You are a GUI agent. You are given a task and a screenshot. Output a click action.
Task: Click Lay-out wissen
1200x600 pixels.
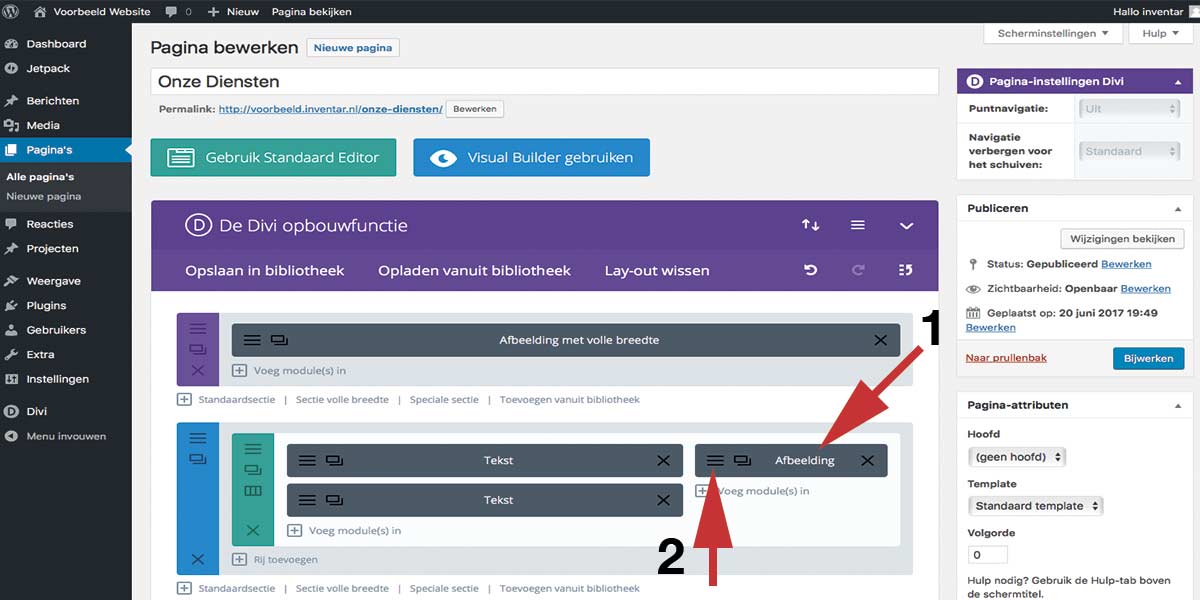tap(657, 270)
